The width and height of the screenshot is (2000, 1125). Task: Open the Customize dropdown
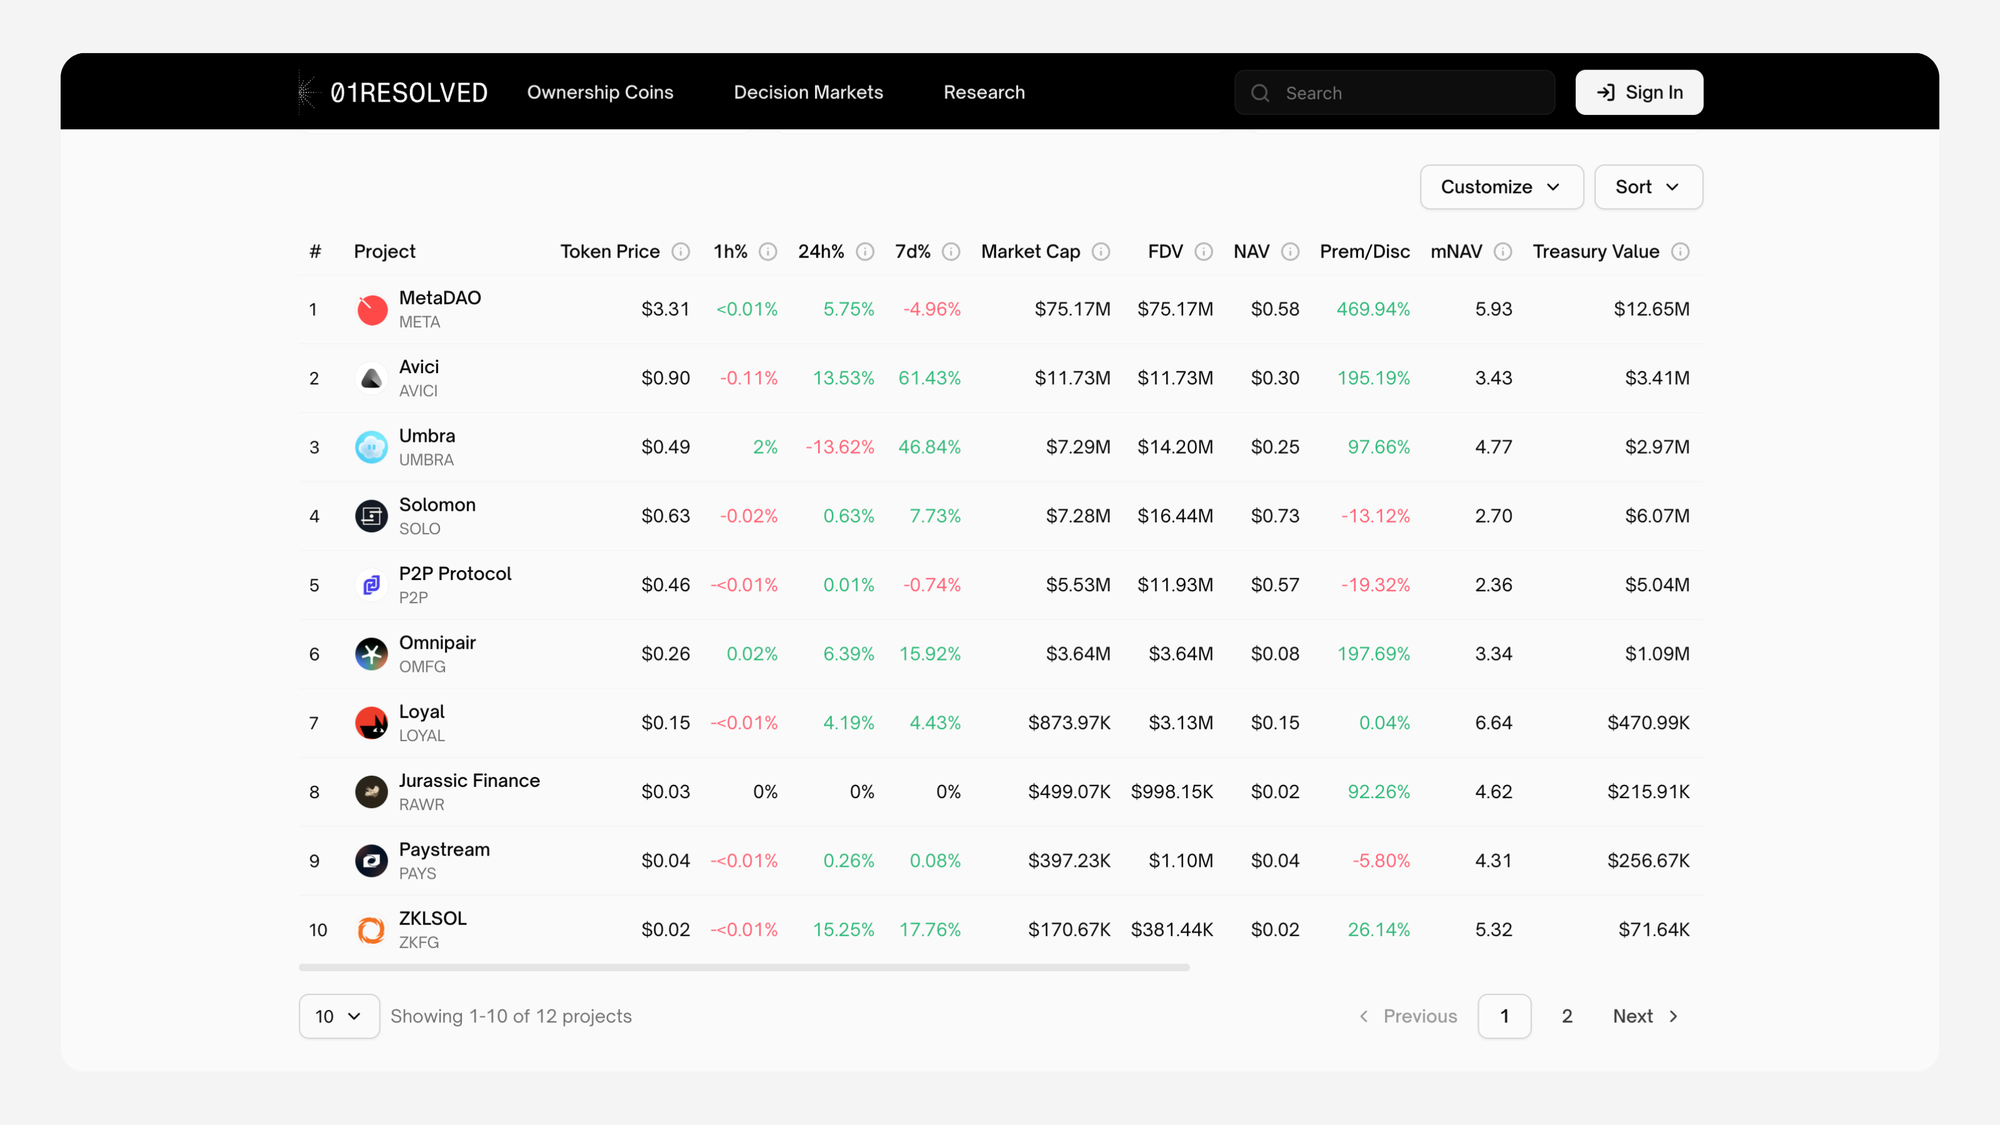[x=1501, y=187]
